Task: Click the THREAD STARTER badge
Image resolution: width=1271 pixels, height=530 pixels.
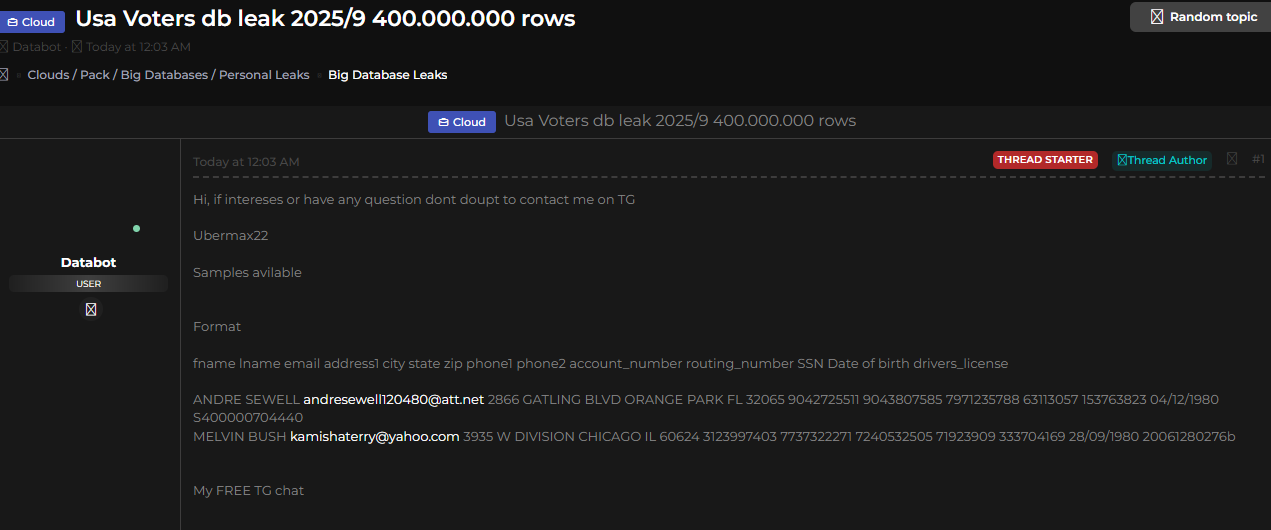Action: pos(1045,160)
